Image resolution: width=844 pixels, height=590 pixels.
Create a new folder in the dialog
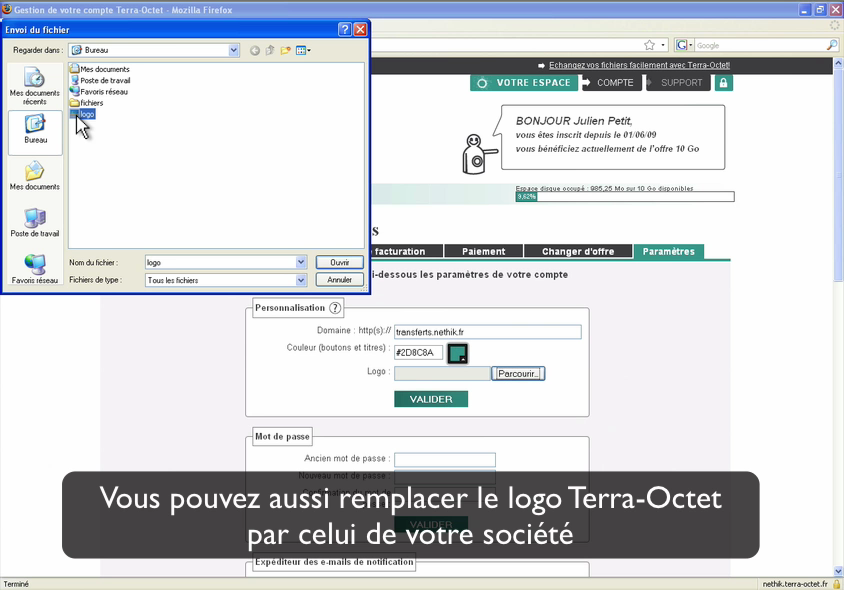[x=285, y=51]
